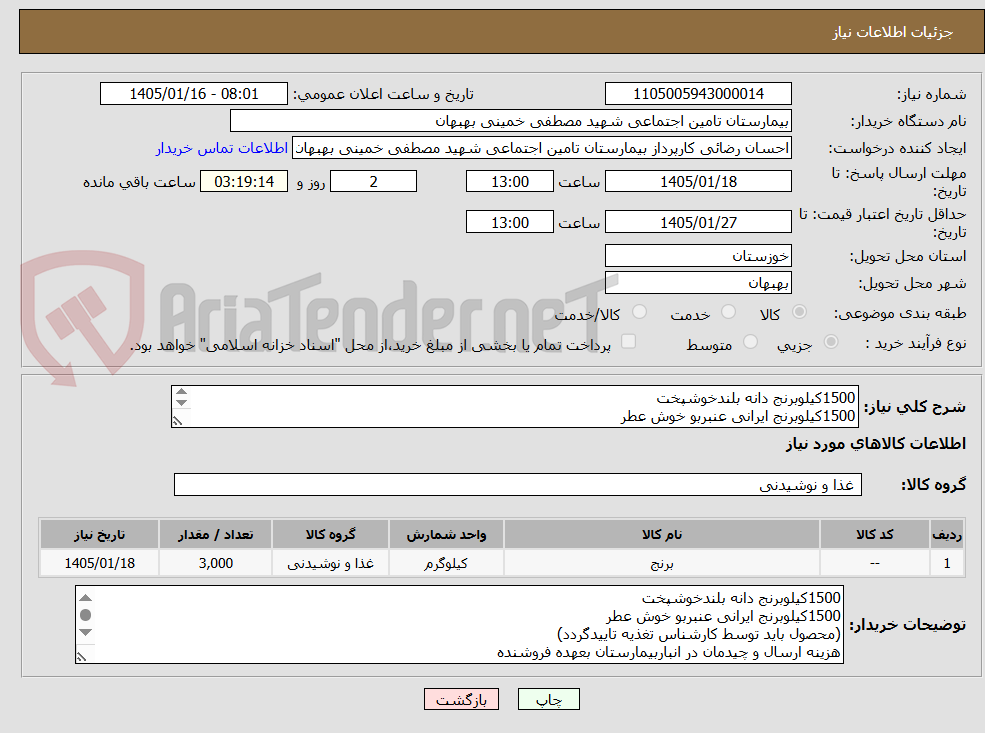Click the remaining days field showing 2
The image size is (985, 733).
coord(373,182)
